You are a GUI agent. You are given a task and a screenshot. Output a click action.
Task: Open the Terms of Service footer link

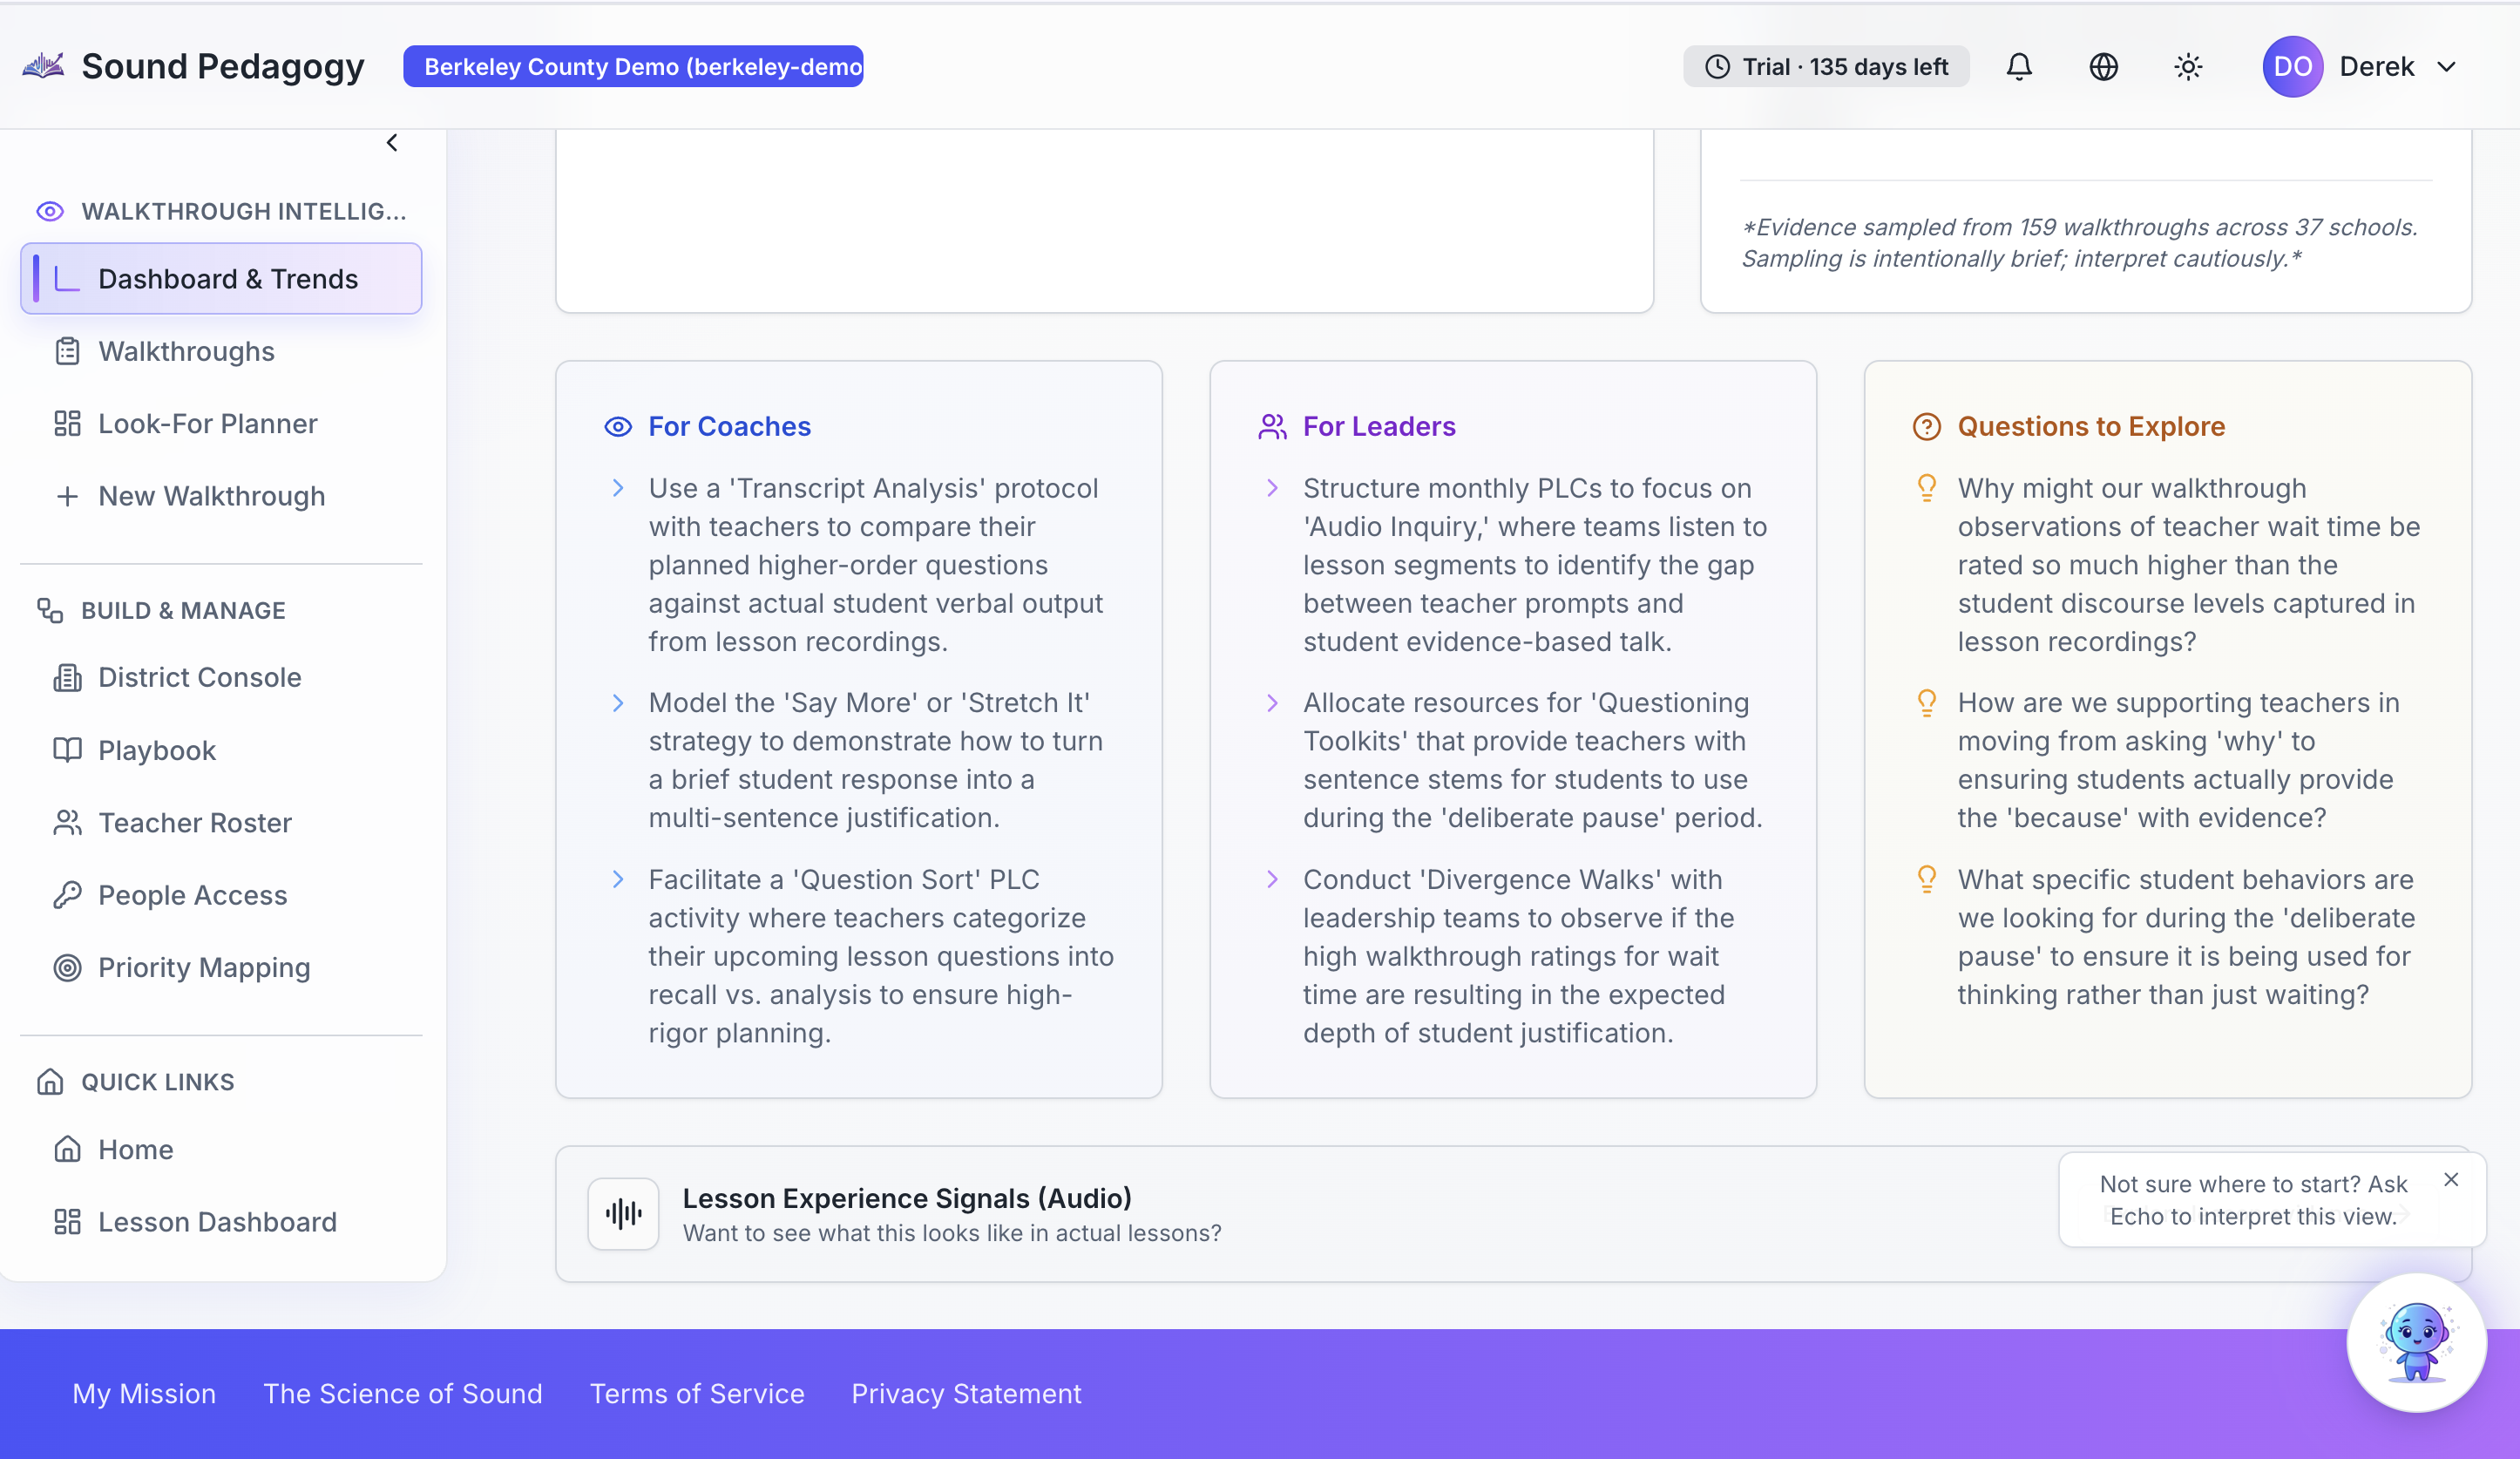(697, 1393)
